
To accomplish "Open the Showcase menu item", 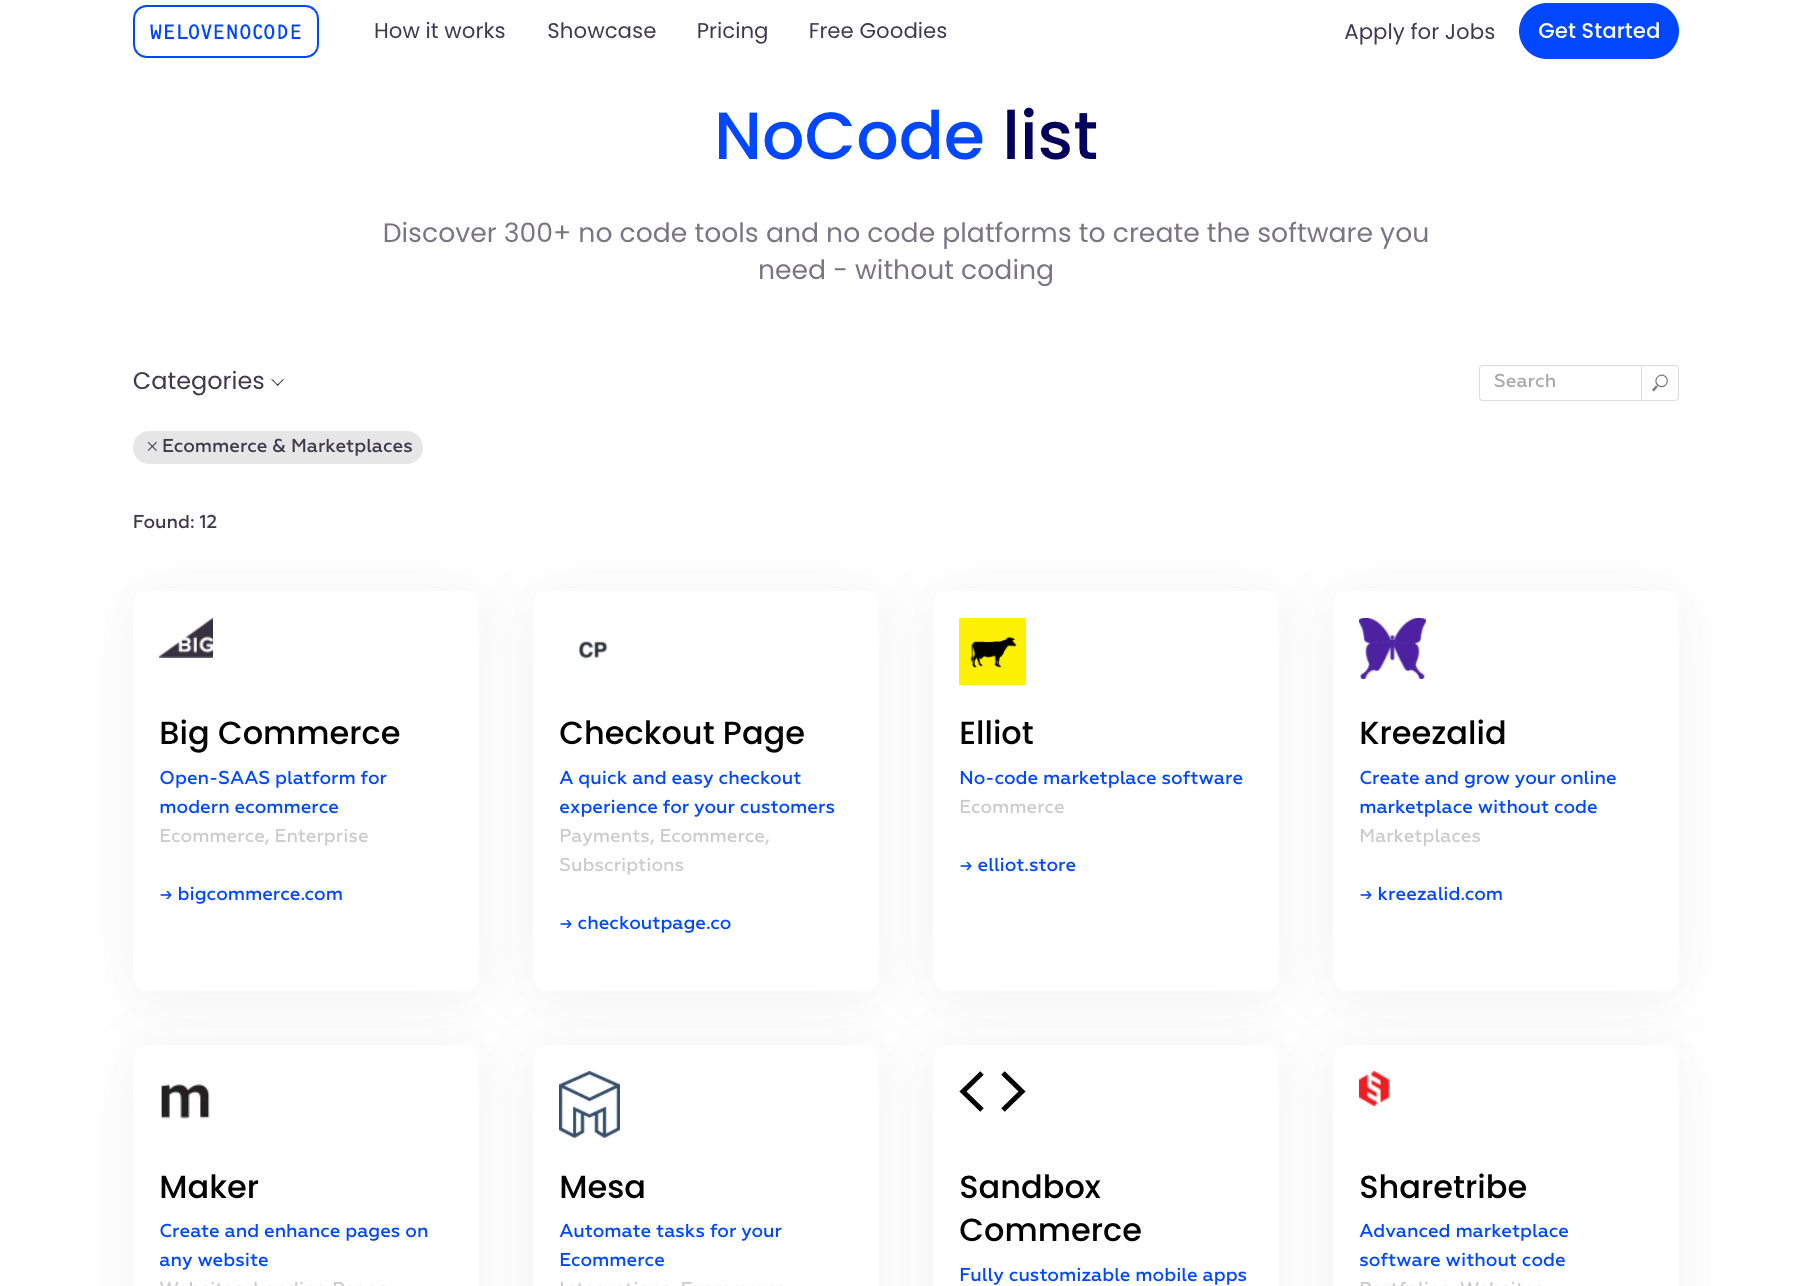I will point(601,31).
